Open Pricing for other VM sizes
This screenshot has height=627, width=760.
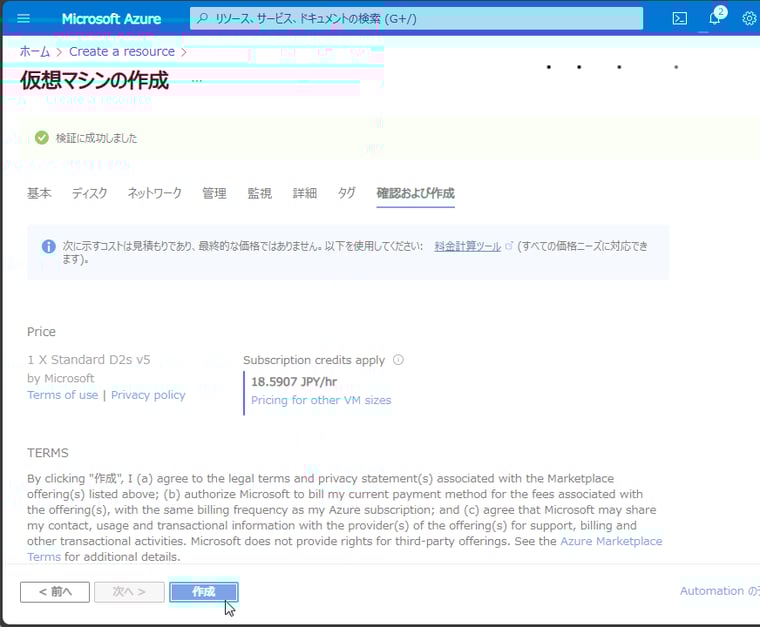coord(321,400)
